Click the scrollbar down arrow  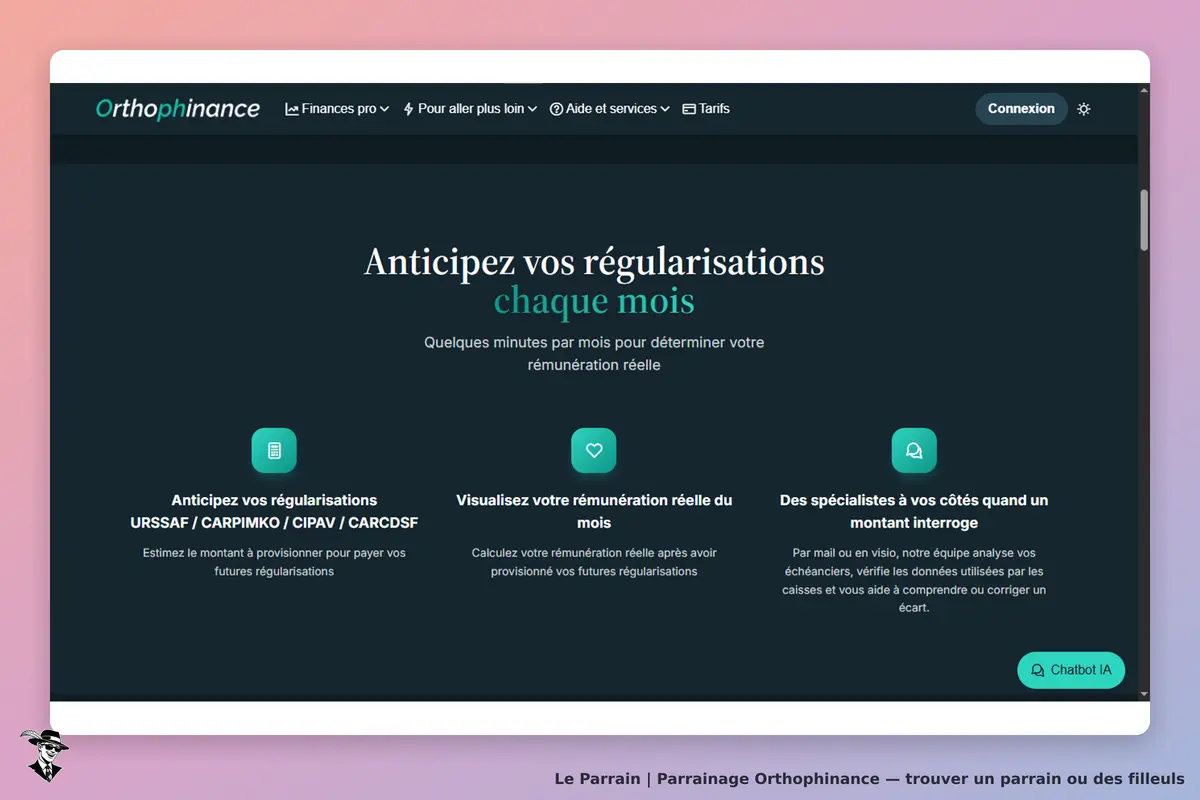click(1144, 694)
